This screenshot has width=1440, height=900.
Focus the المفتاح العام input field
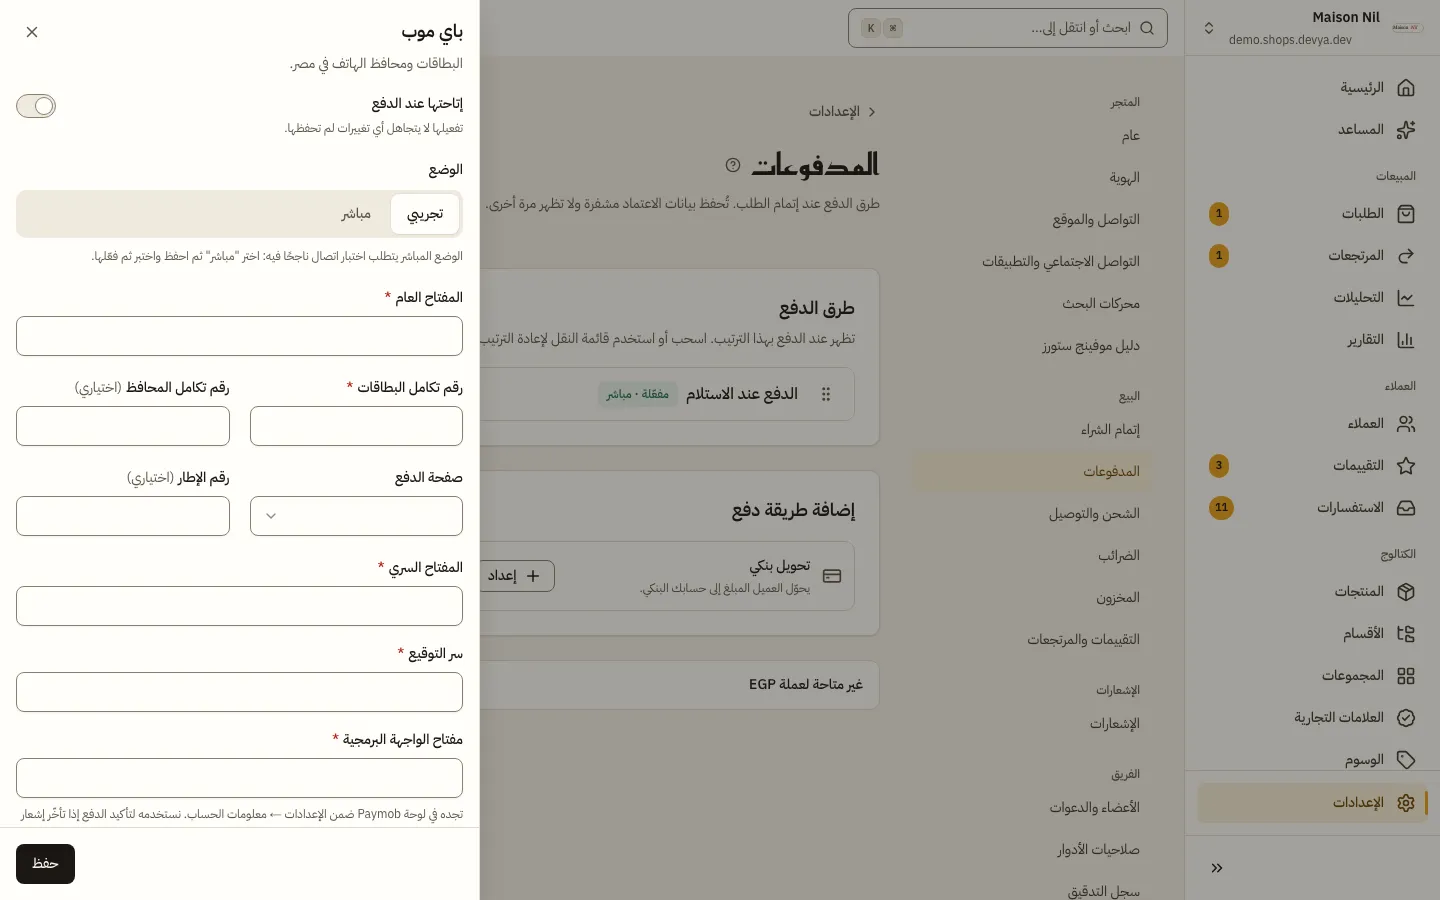coord(239,336)
